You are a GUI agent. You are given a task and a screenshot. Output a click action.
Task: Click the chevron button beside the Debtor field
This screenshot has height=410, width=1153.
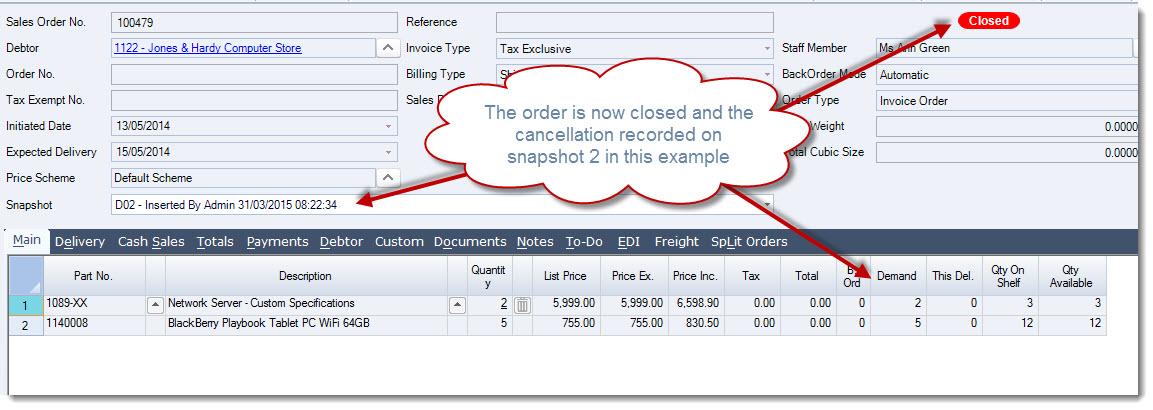coord(388,48)
